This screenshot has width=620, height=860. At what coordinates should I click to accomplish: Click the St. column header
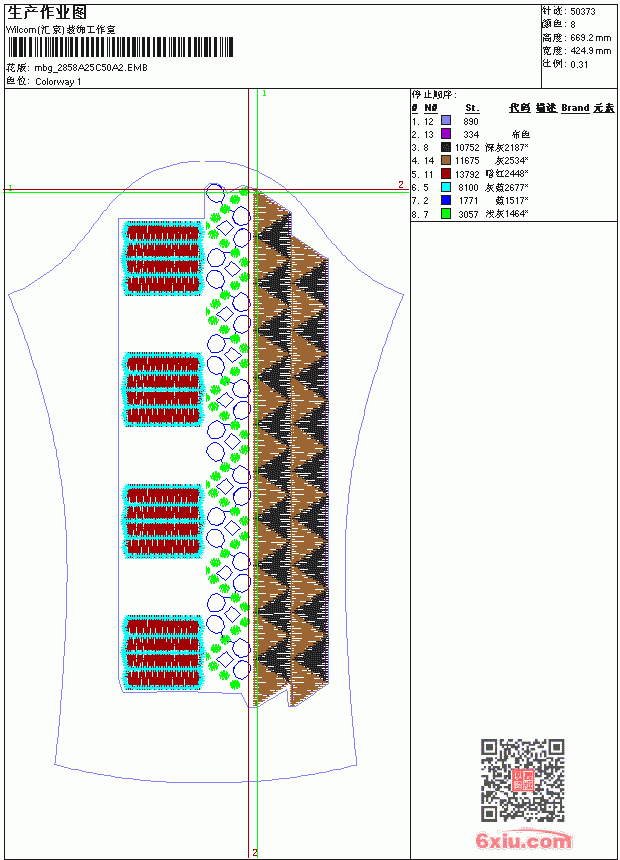click(x=472, y=108)
